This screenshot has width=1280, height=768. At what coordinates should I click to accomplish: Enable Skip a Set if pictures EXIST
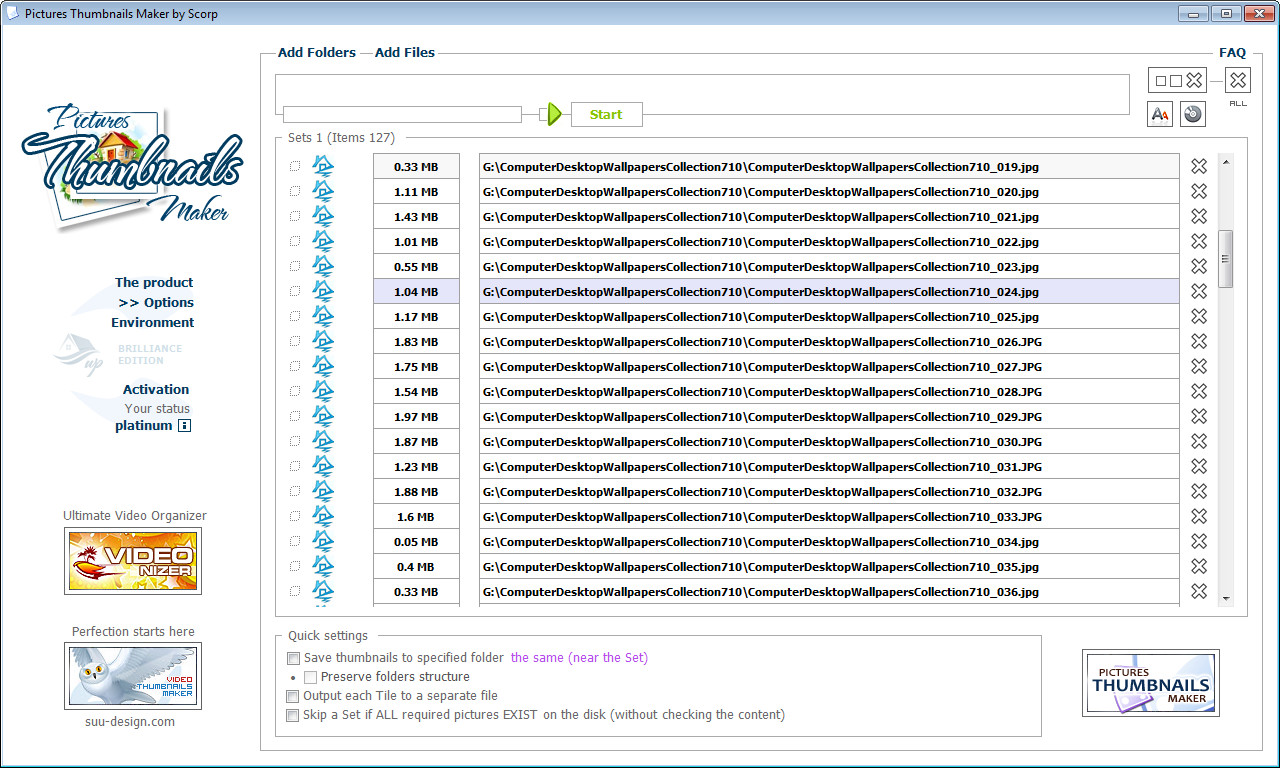pyautogui.click(x=293, y=715)
